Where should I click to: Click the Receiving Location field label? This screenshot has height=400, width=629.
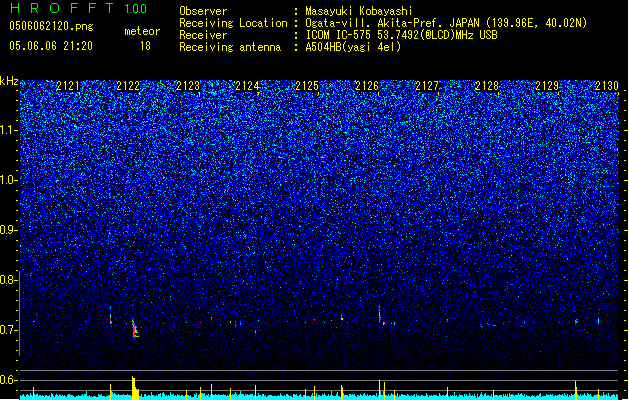pos(233,23)
